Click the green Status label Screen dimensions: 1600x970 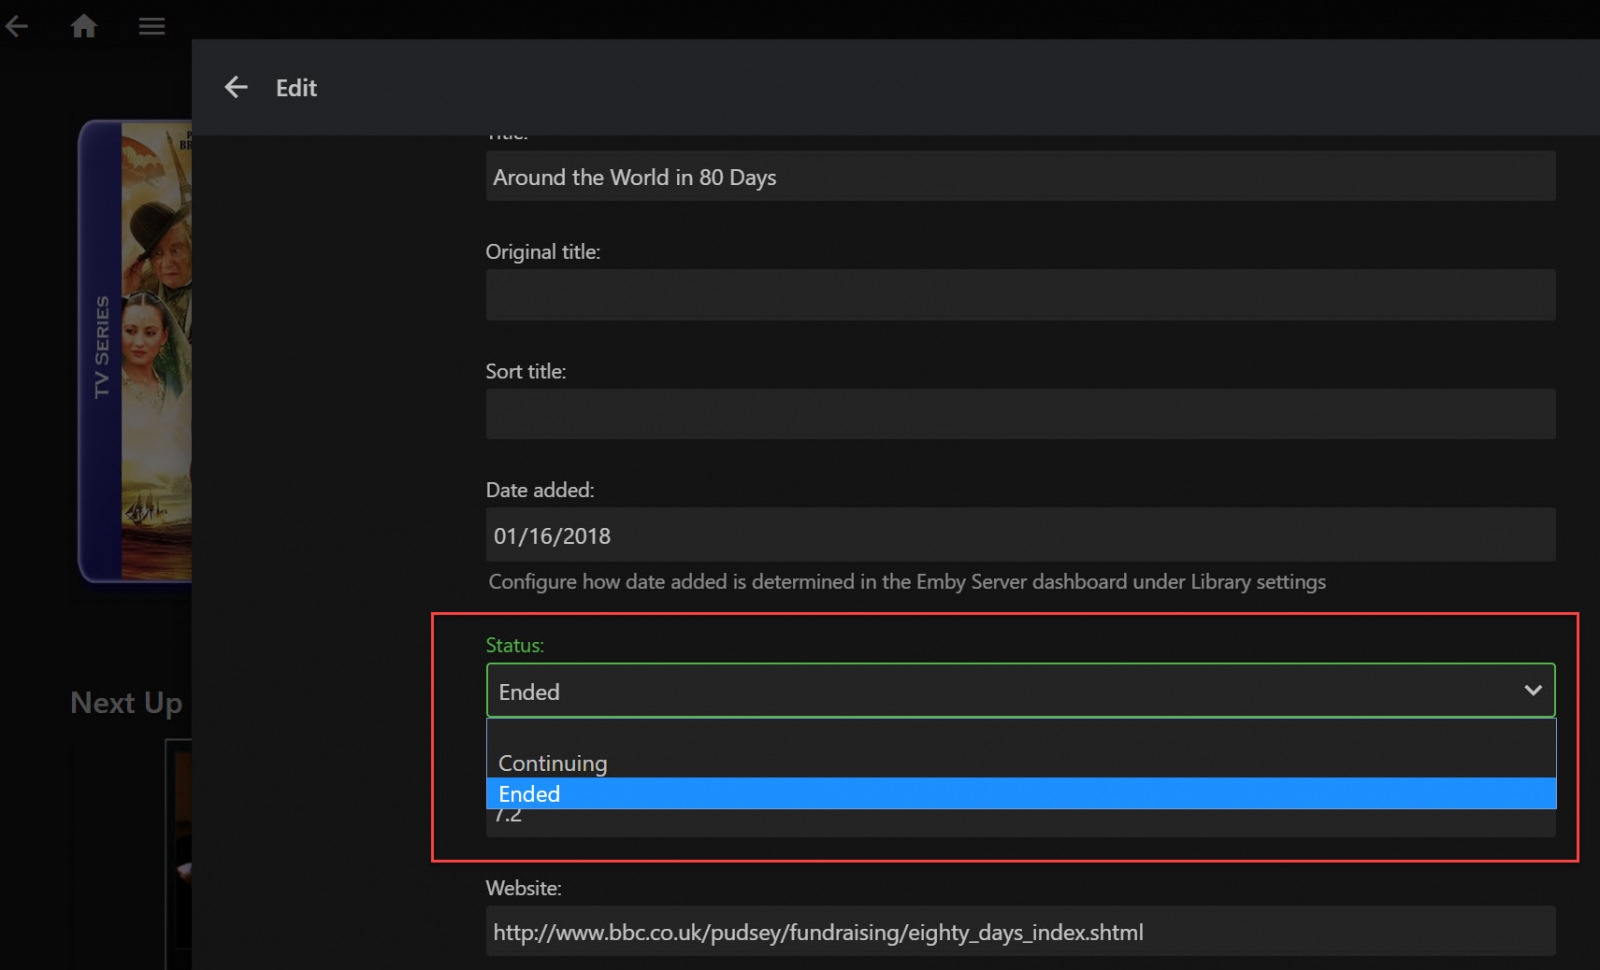[x=515, y=645]
